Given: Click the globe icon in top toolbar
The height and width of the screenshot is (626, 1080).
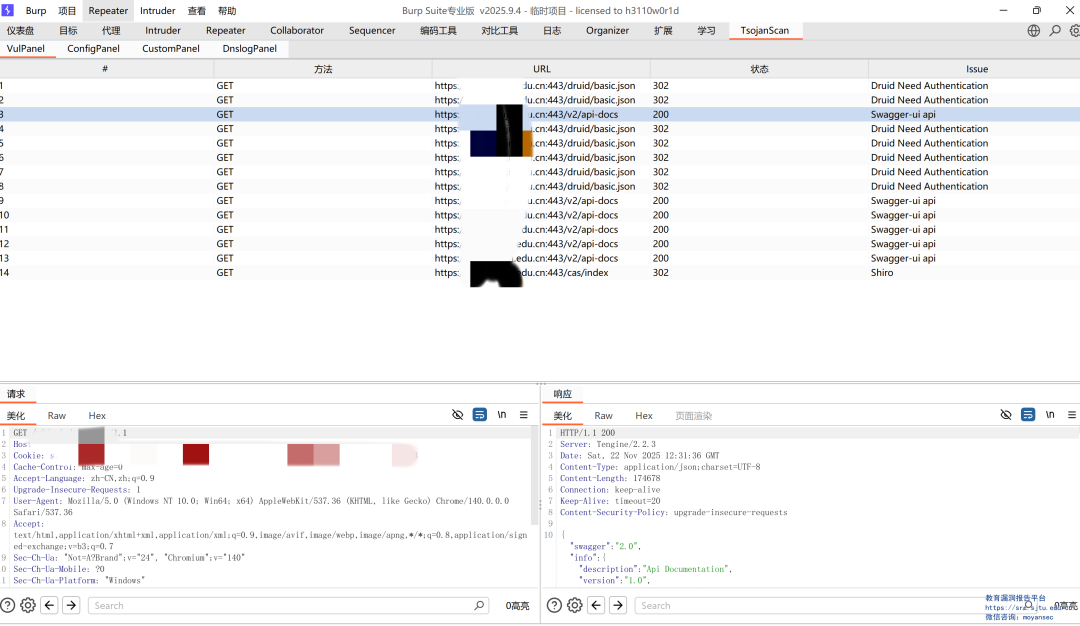Looking at the screenshot, I should point(1034,31).
